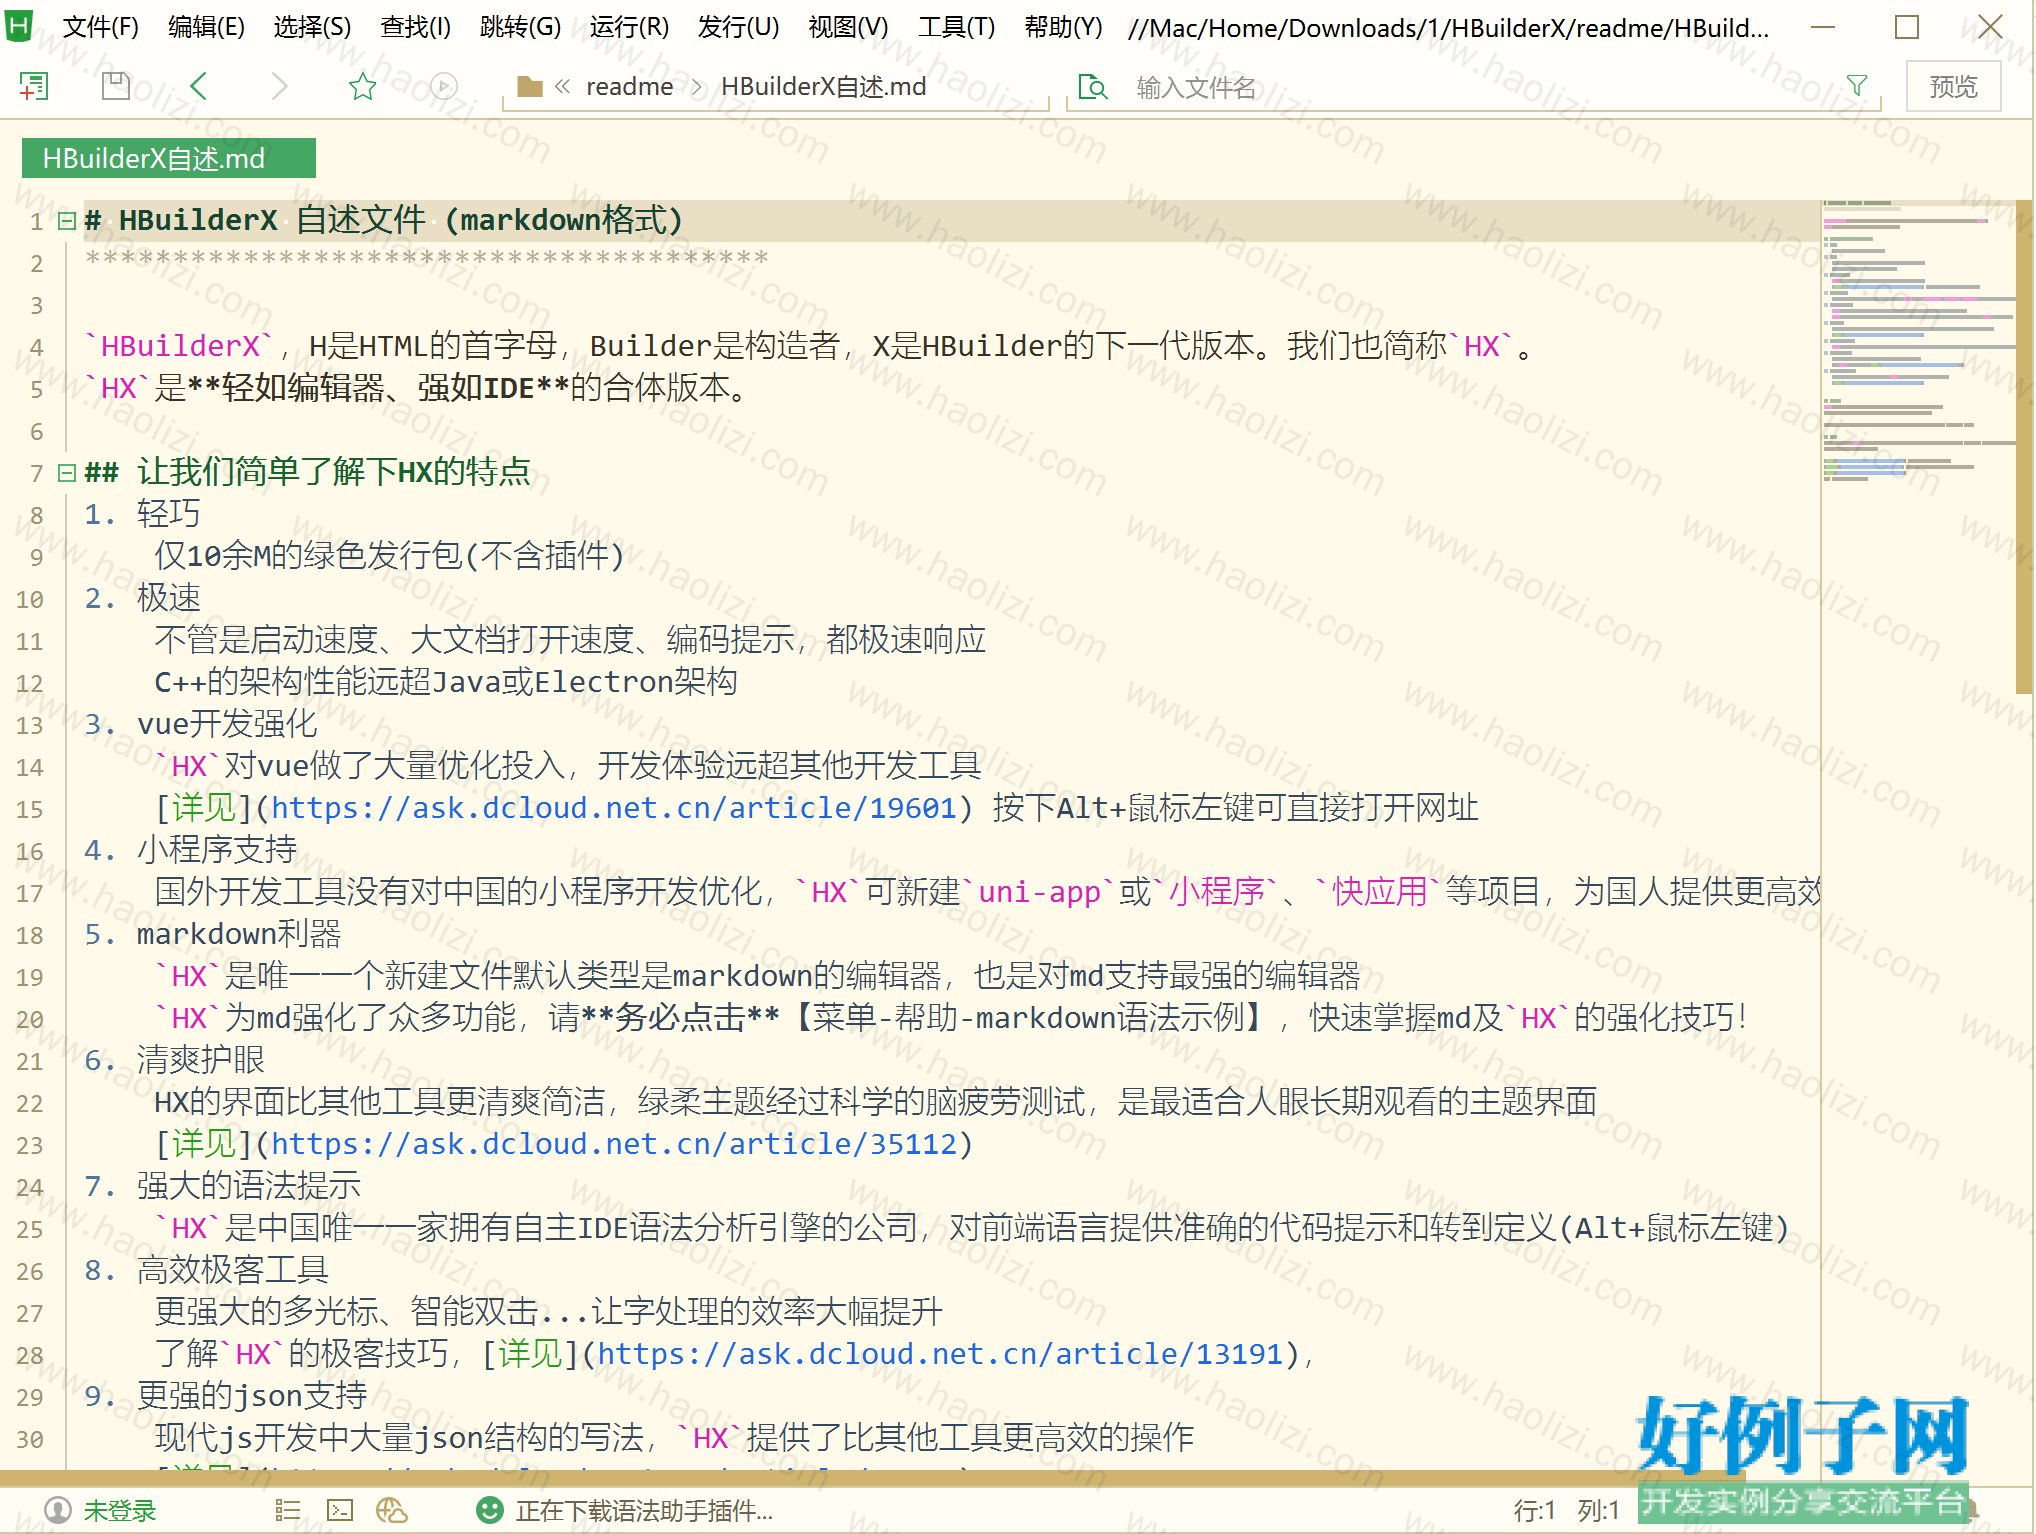The image size is (2036, 1534).
Task: Click the vertical scrollbar thumb
Action: [x=2024, y=446]
